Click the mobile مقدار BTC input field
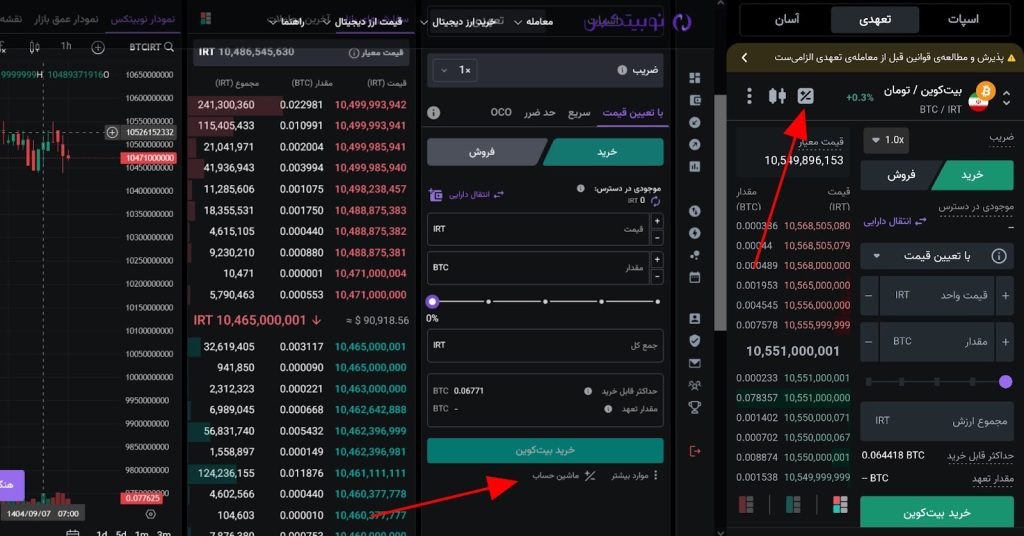The image size is (1024, 536). [936, 341]
